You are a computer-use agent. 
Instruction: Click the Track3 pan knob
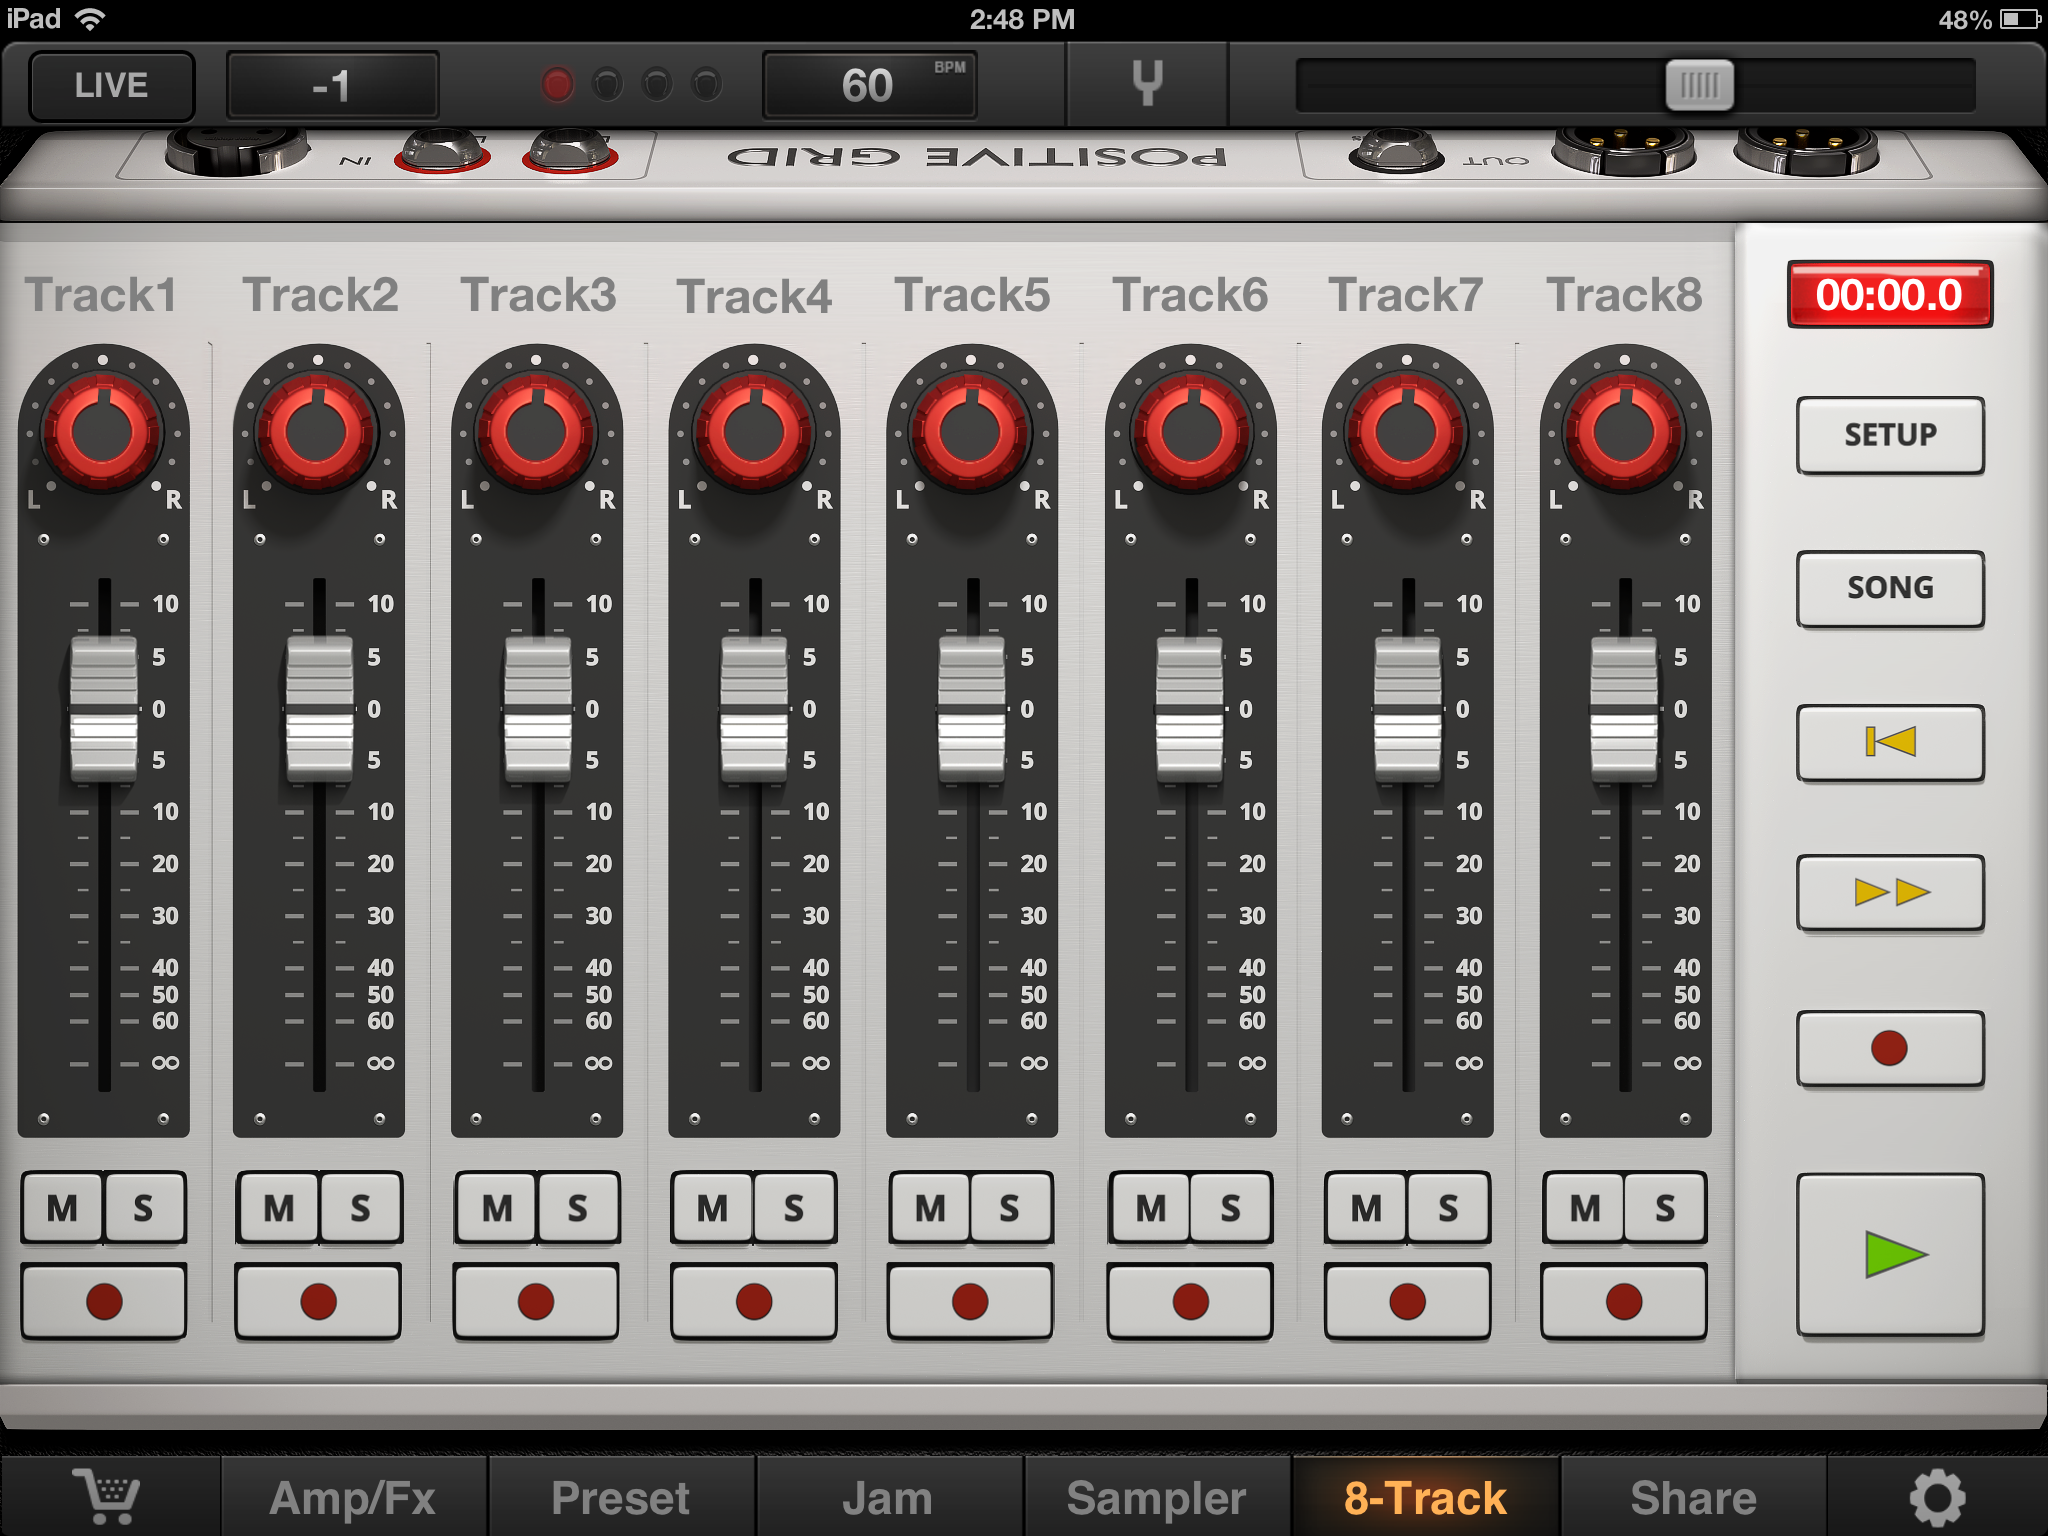point(536,432)
